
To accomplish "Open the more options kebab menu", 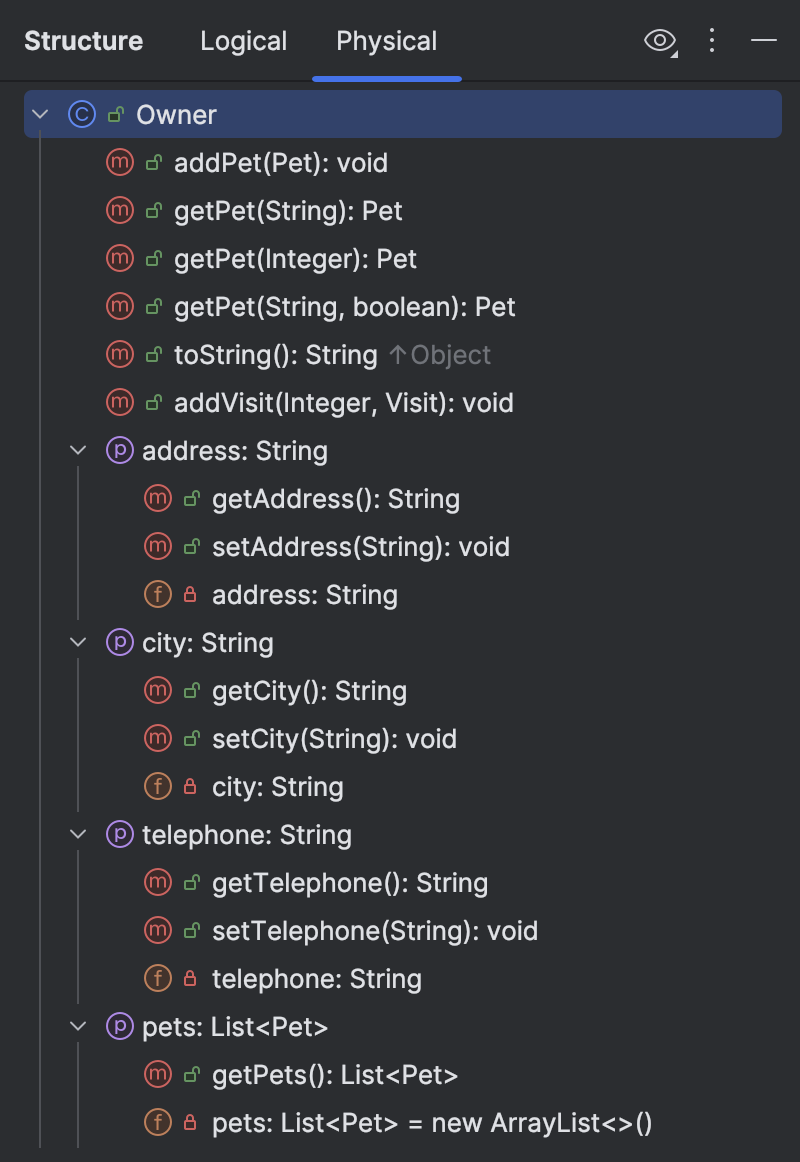I will pyautogui.click(x=711, y=41).
